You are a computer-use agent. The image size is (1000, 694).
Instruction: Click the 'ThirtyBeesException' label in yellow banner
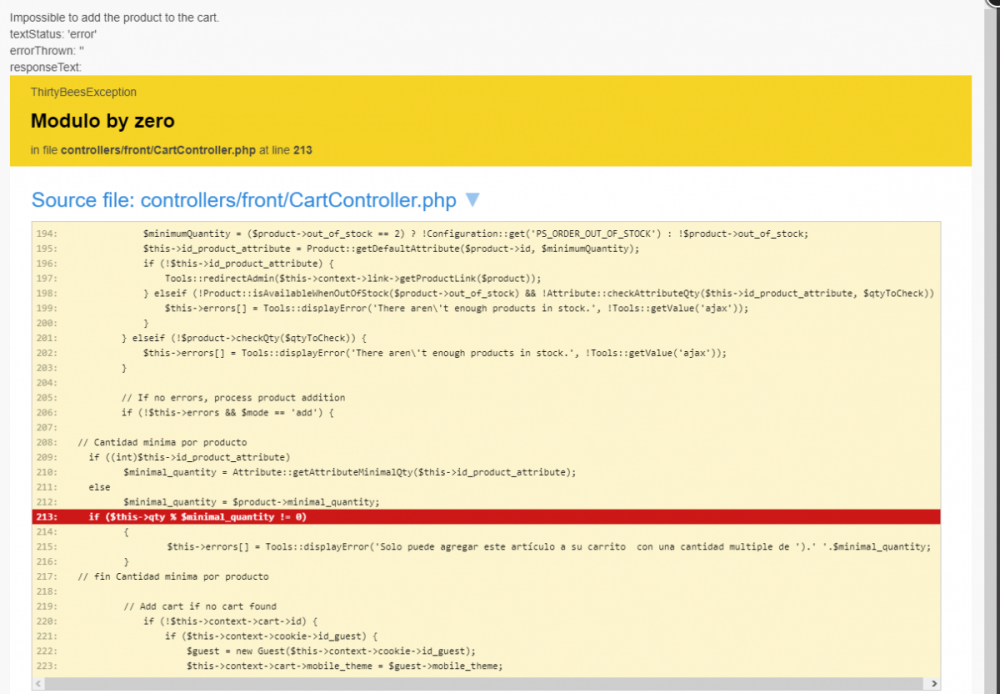[x=83, y=92]
